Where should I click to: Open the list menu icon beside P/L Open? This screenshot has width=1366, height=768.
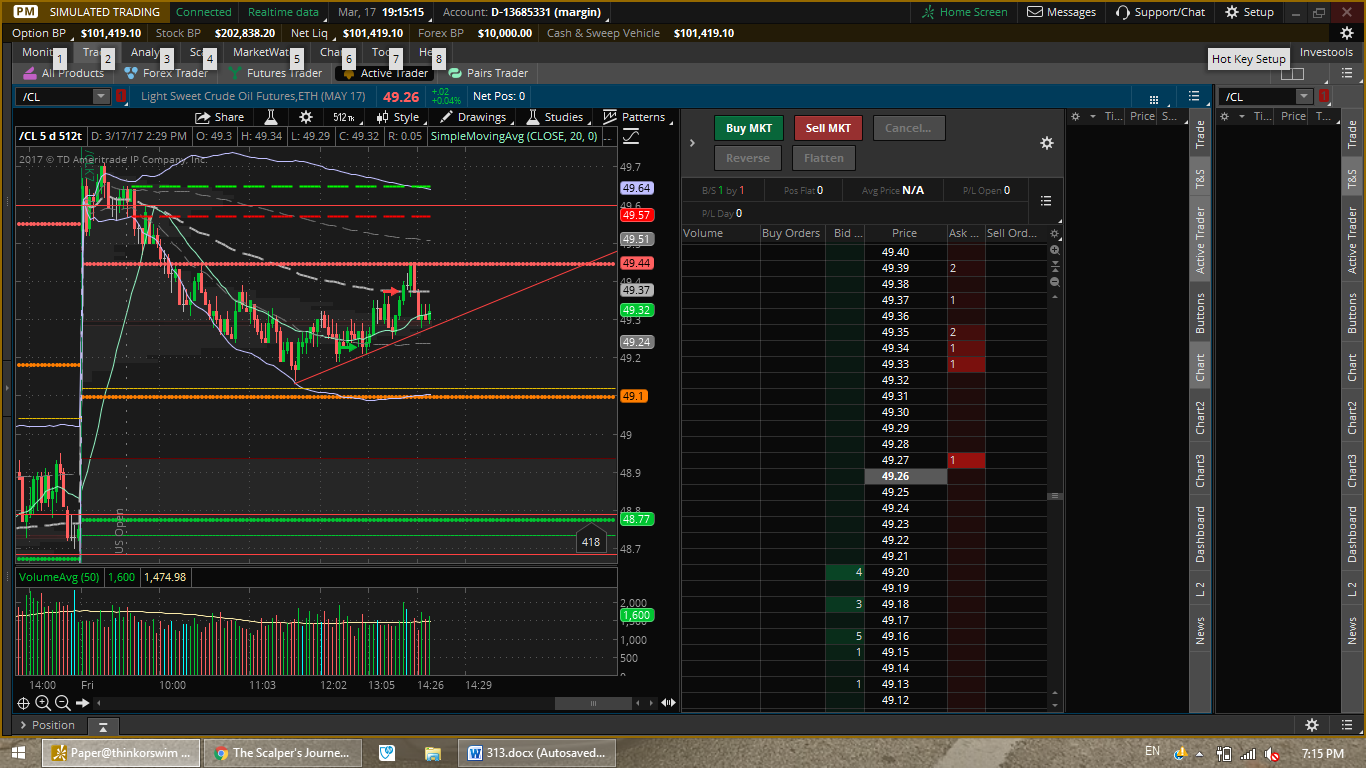[x=1047, y=201]
